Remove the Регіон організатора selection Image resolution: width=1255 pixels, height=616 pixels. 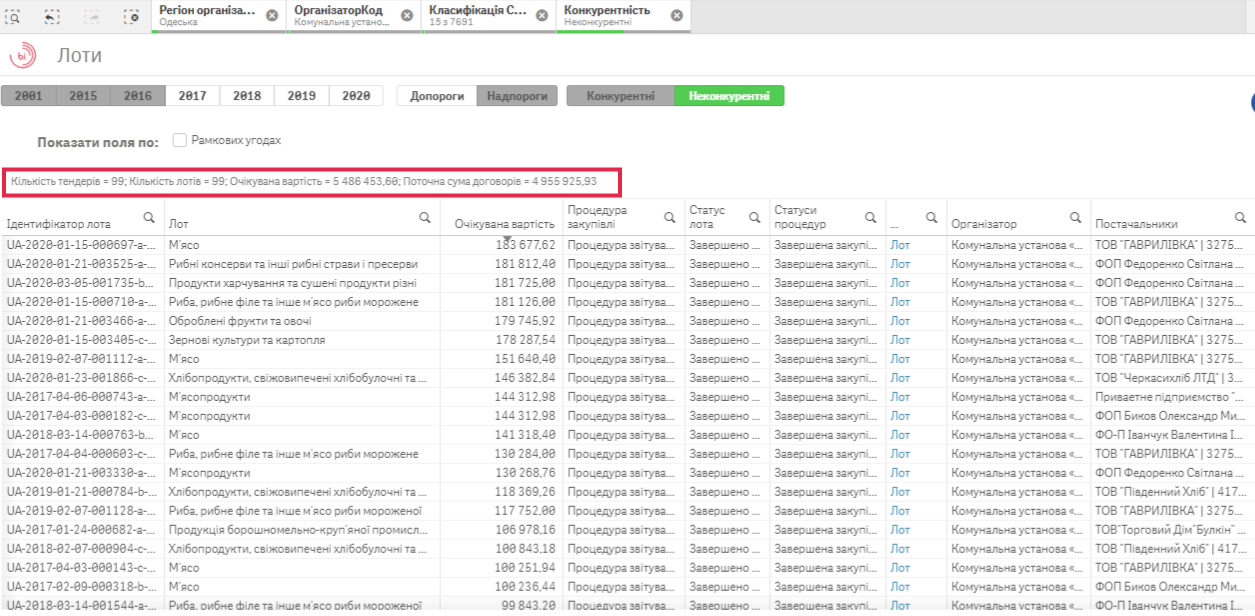click(x=272, y=15)
